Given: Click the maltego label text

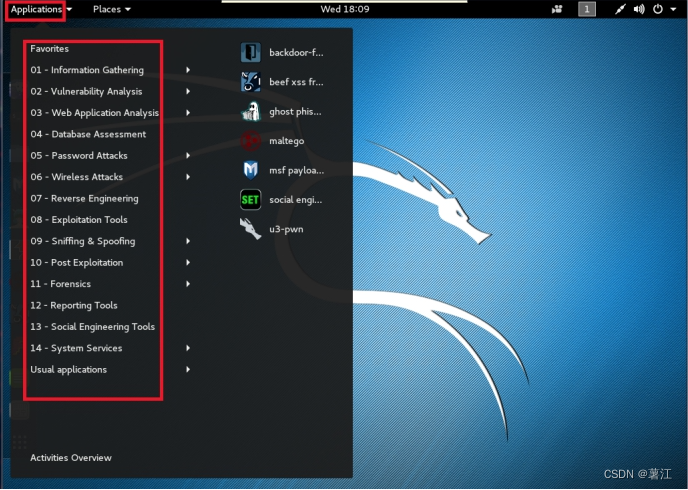Looking at the screenshot, I should point(287,141).
